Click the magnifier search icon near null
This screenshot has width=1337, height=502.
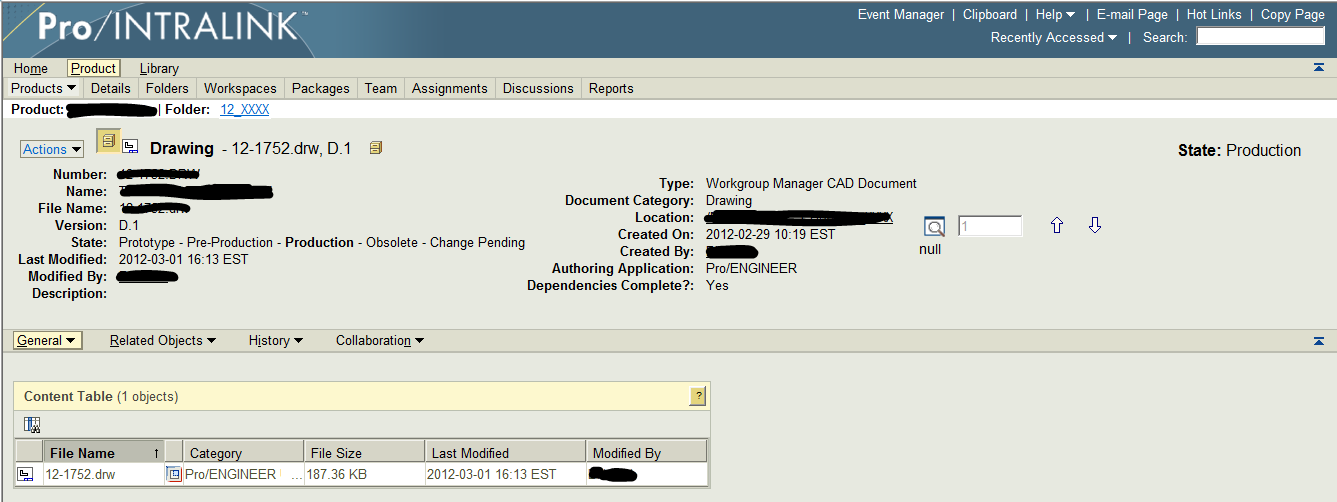[x=934, y=226]
